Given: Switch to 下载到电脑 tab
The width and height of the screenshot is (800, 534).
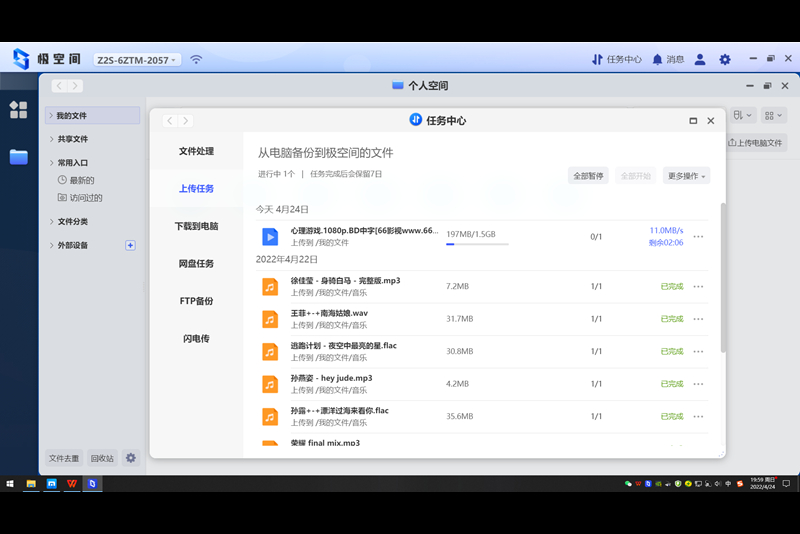Looking at the screenshot, I should pos(196,226).
